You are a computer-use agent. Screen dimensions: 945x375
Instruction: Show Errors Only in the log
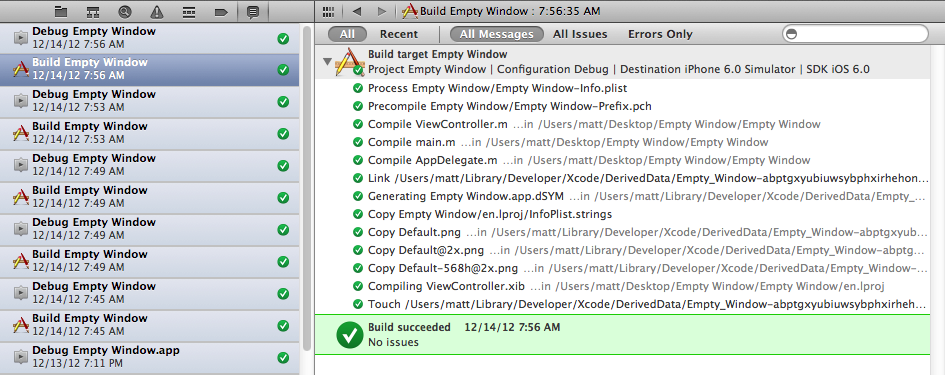660,34
